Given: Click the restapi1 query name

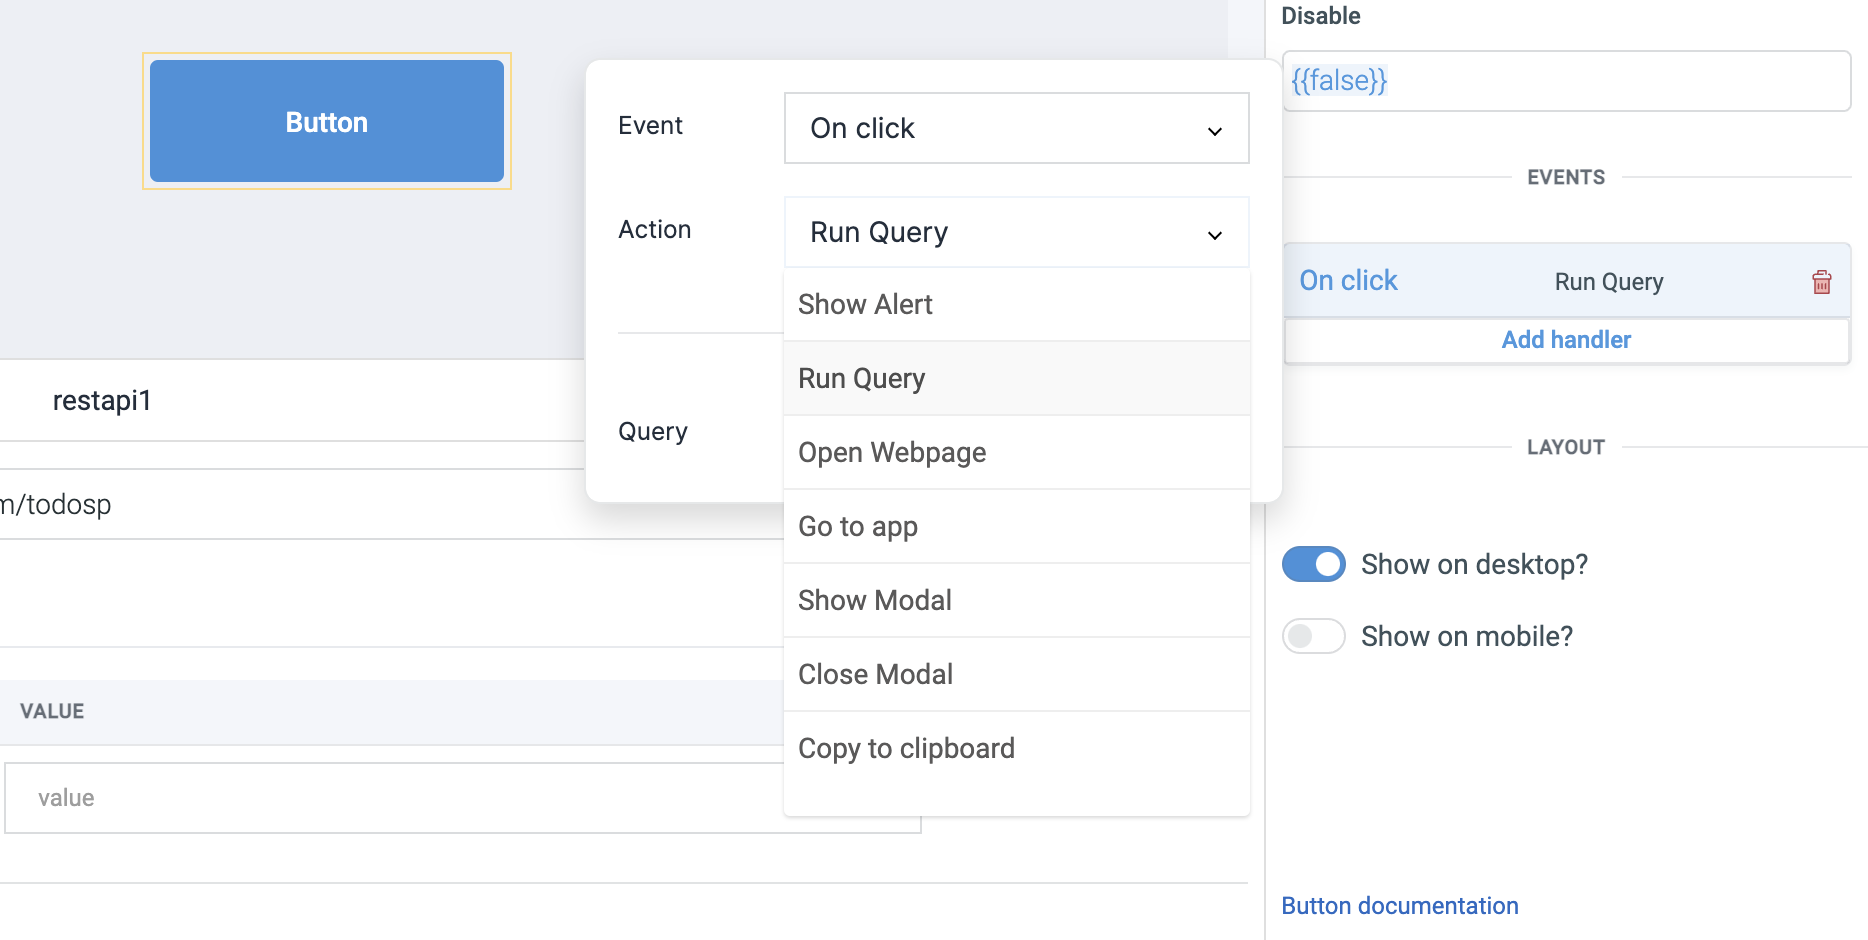Looking at the screenshot, I should [102, 401].
